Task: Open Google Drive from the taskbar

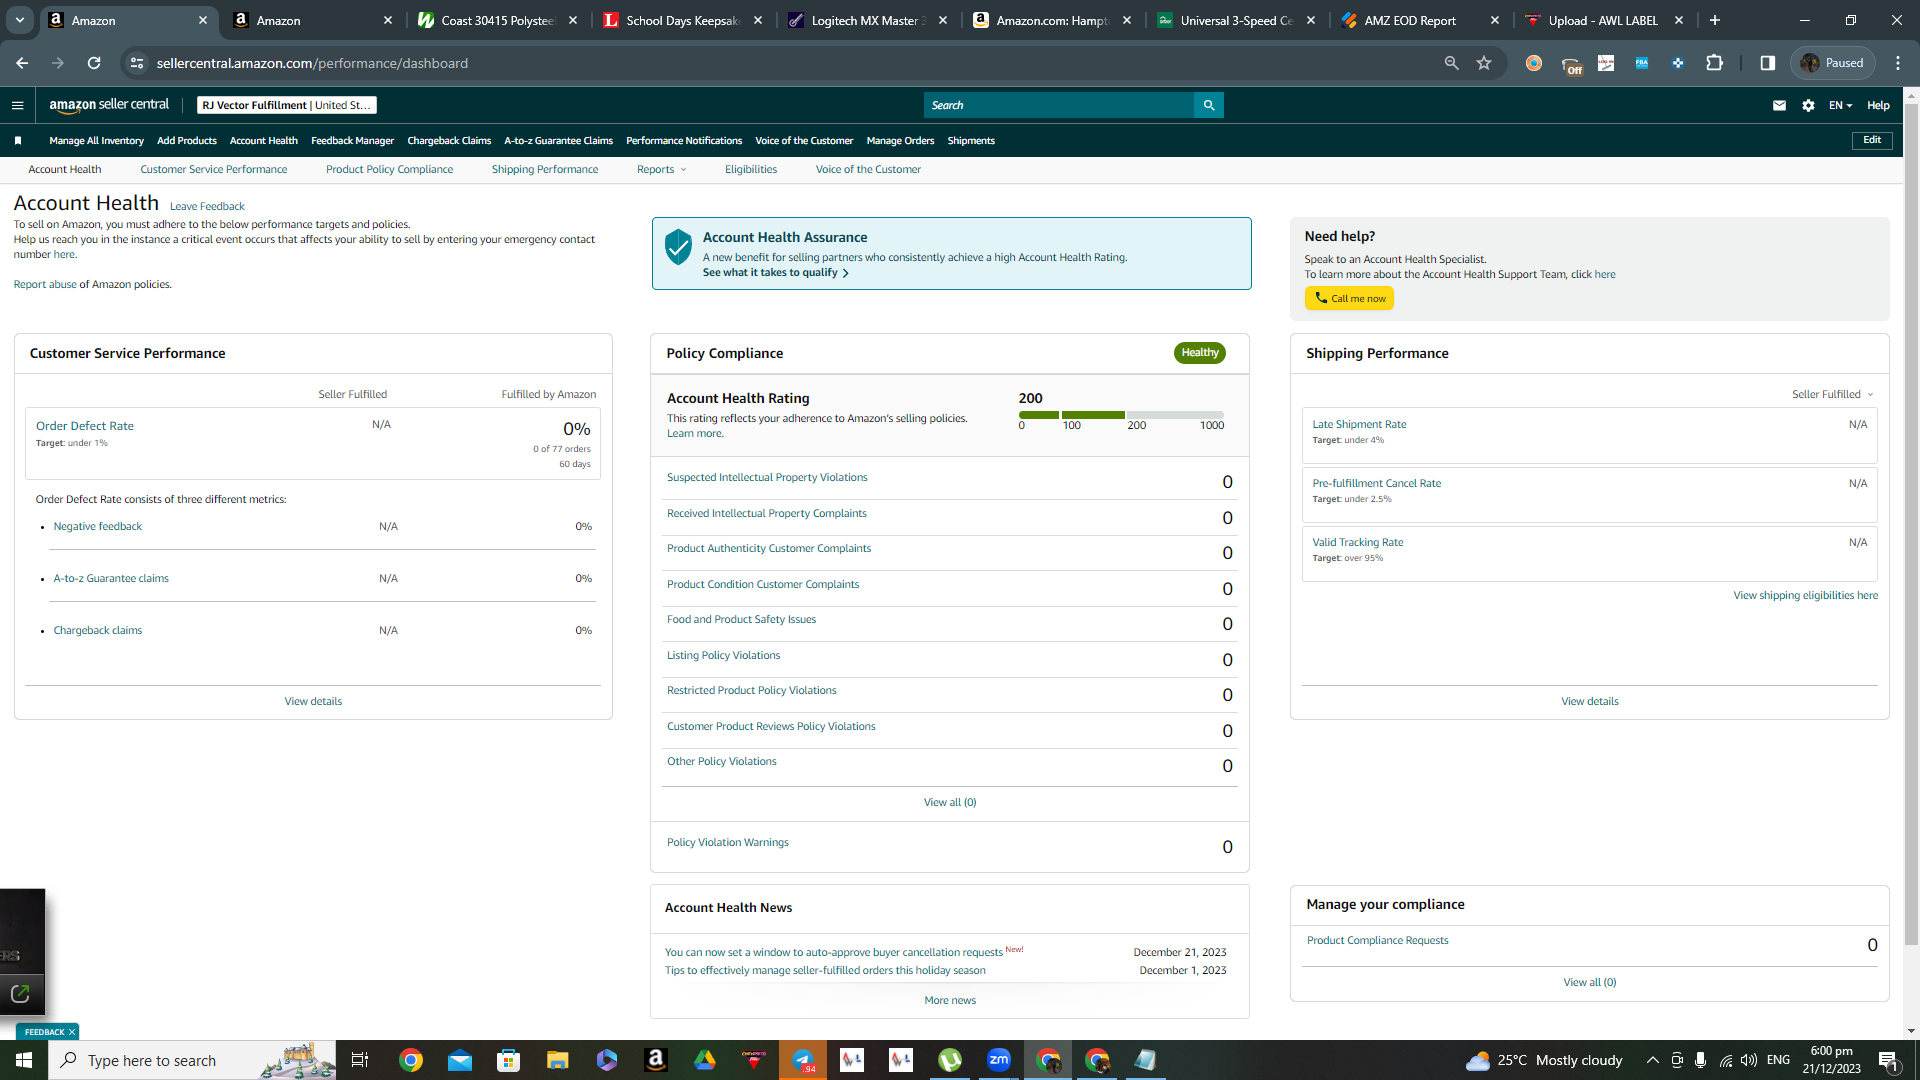Action: (705, 1060)
